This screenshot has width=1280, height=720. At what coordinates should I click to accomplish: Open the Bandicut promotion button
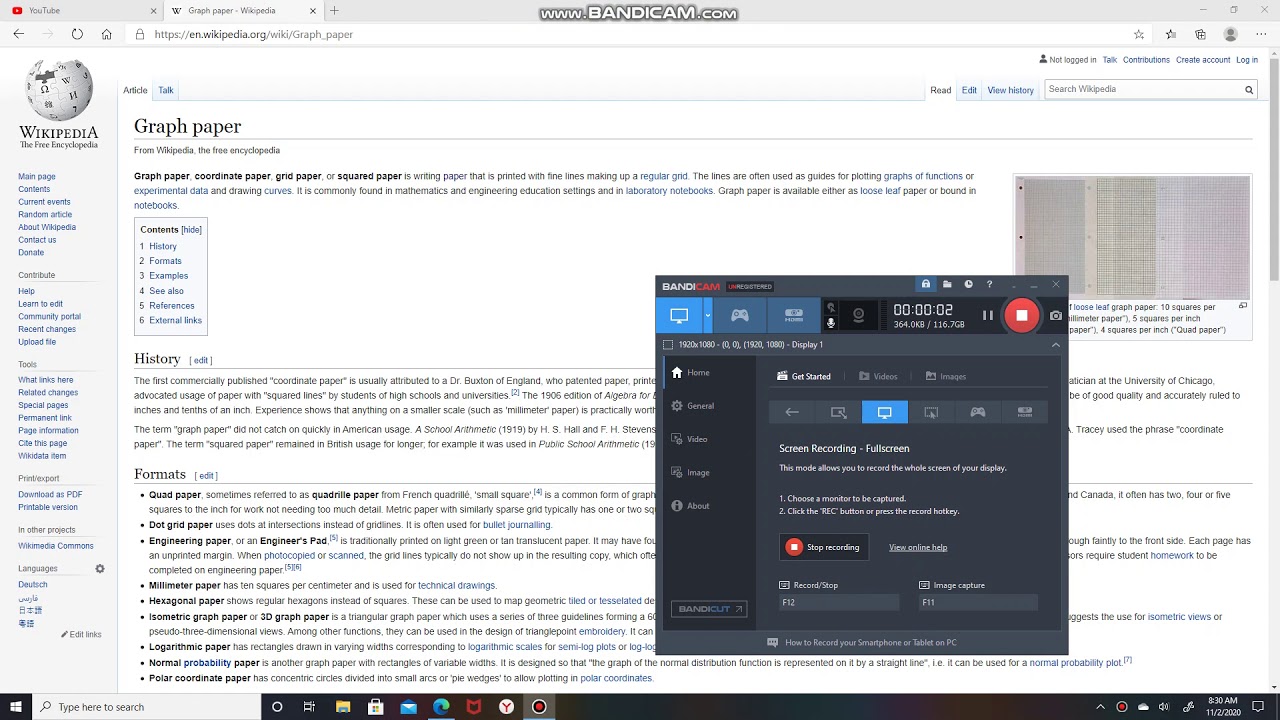pos(709,608)
